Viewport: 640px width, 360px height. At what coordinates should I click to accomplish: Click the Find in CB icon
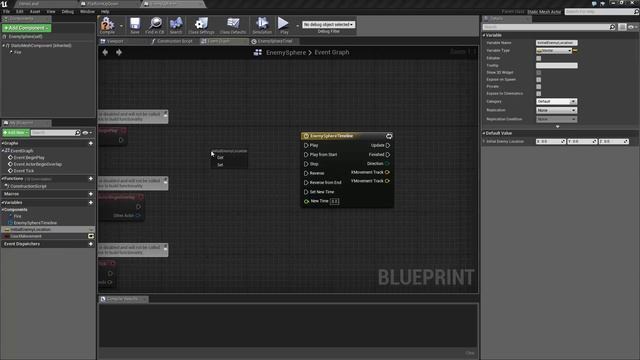[x=155, y=25]
